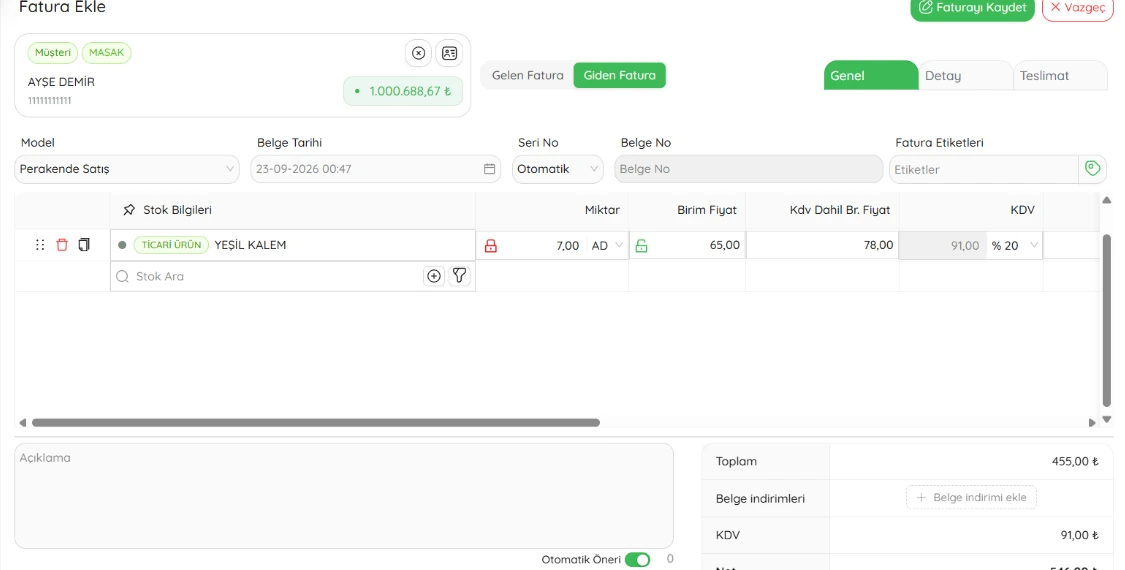Click the KDV total 91,00 ₺
The width and height of the screenshot is (1125, 570).
1079,535
